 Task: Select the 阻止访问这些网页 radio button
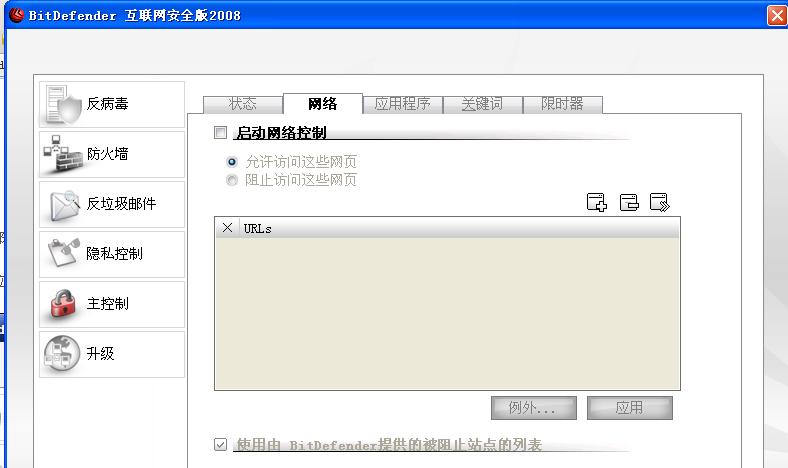coord(232,179)
